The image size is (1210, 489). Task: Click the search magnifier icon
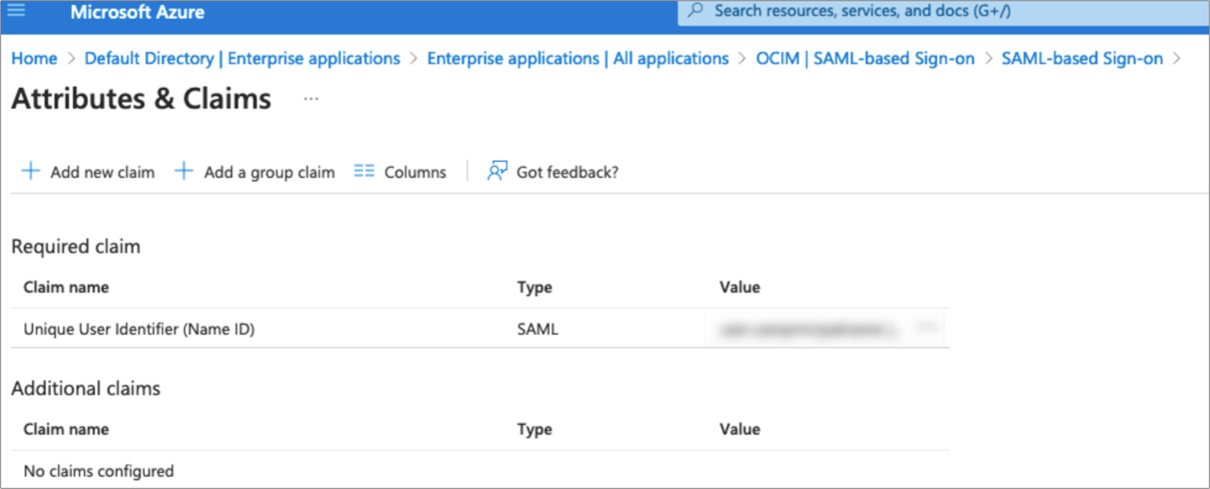click(x=695, y=11)
